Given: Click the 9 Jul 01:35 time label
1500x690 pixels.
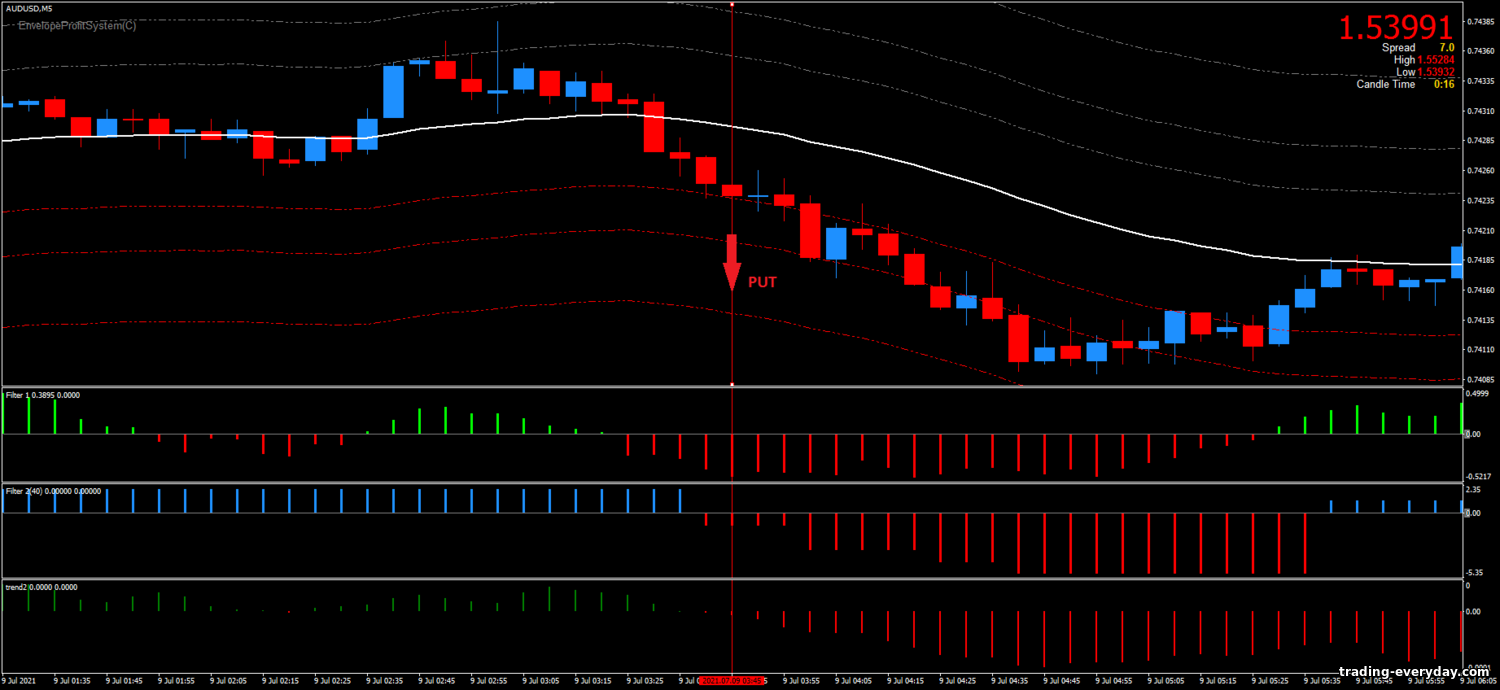Looking at the screenshot, I should pos(72,682).
